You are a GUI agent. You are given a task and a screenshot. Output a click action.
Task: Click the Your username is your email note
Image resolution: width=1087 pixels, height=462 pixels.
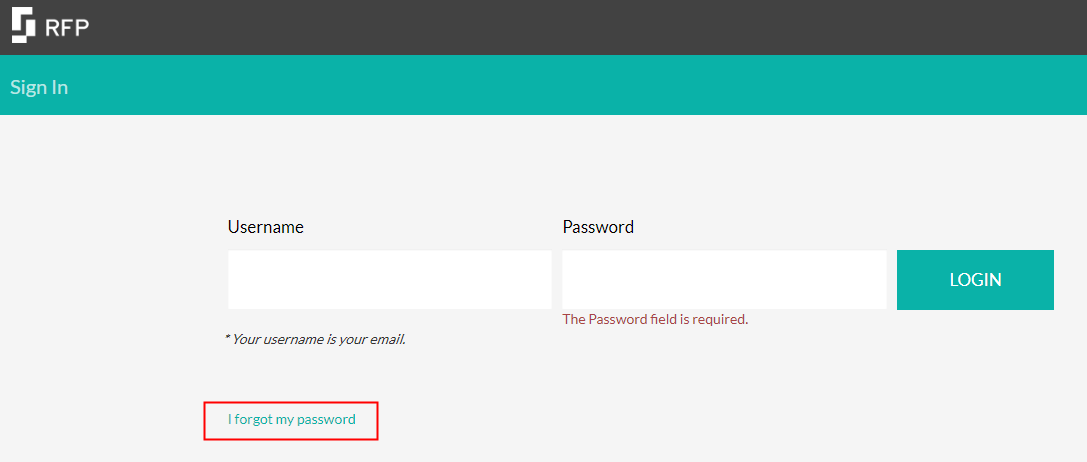tap(315, 339)
